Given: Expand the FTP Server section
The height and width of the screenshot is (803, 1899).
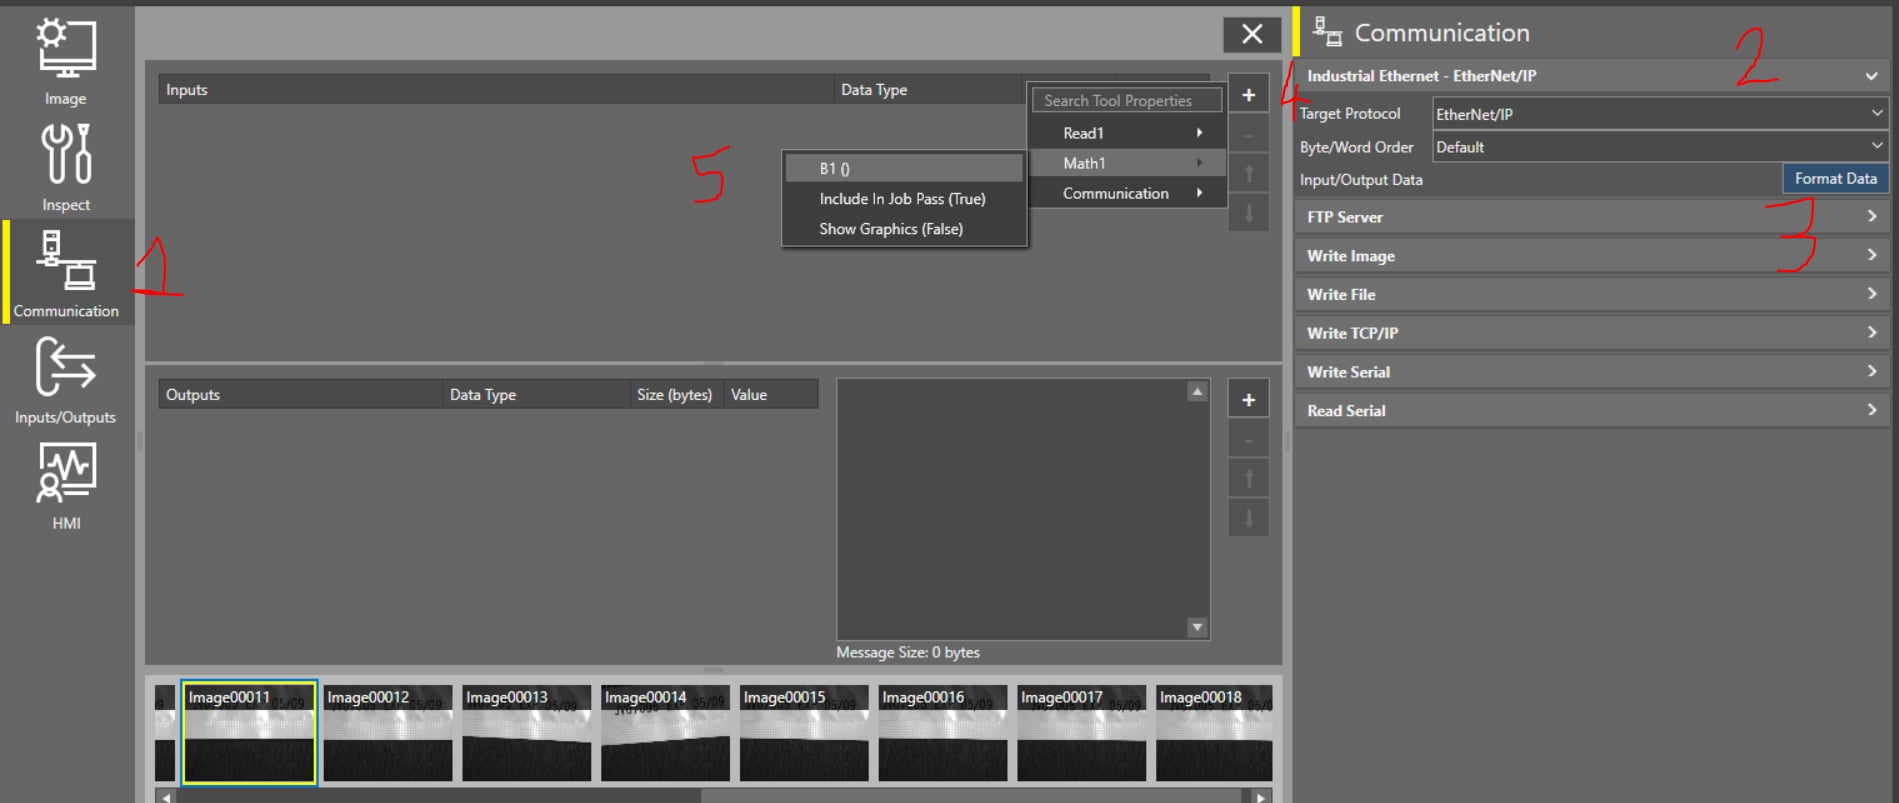Looking at the screenshot, I should pyautogui.click(x=1590, y=217).
